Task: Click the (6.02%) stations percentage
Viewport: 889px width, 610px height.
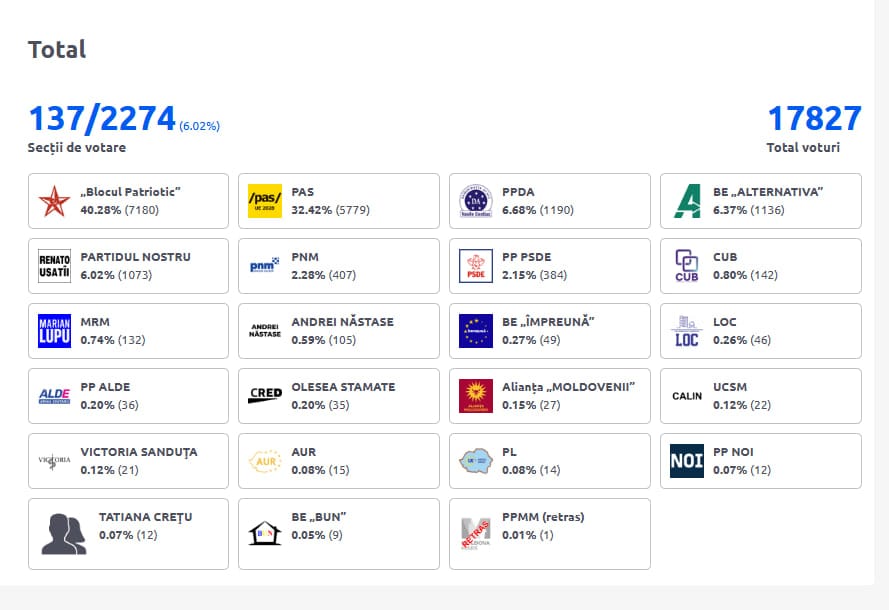Action: 200,126
